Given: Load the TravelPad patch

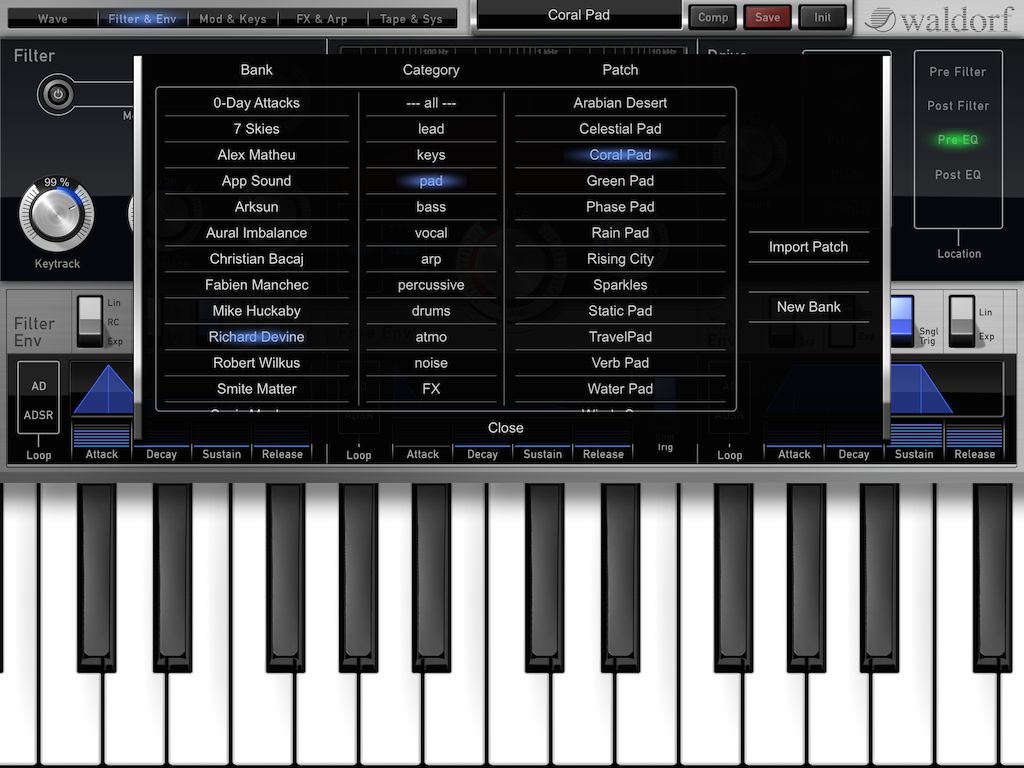Looking at the screenshot, I should [620, 337].
